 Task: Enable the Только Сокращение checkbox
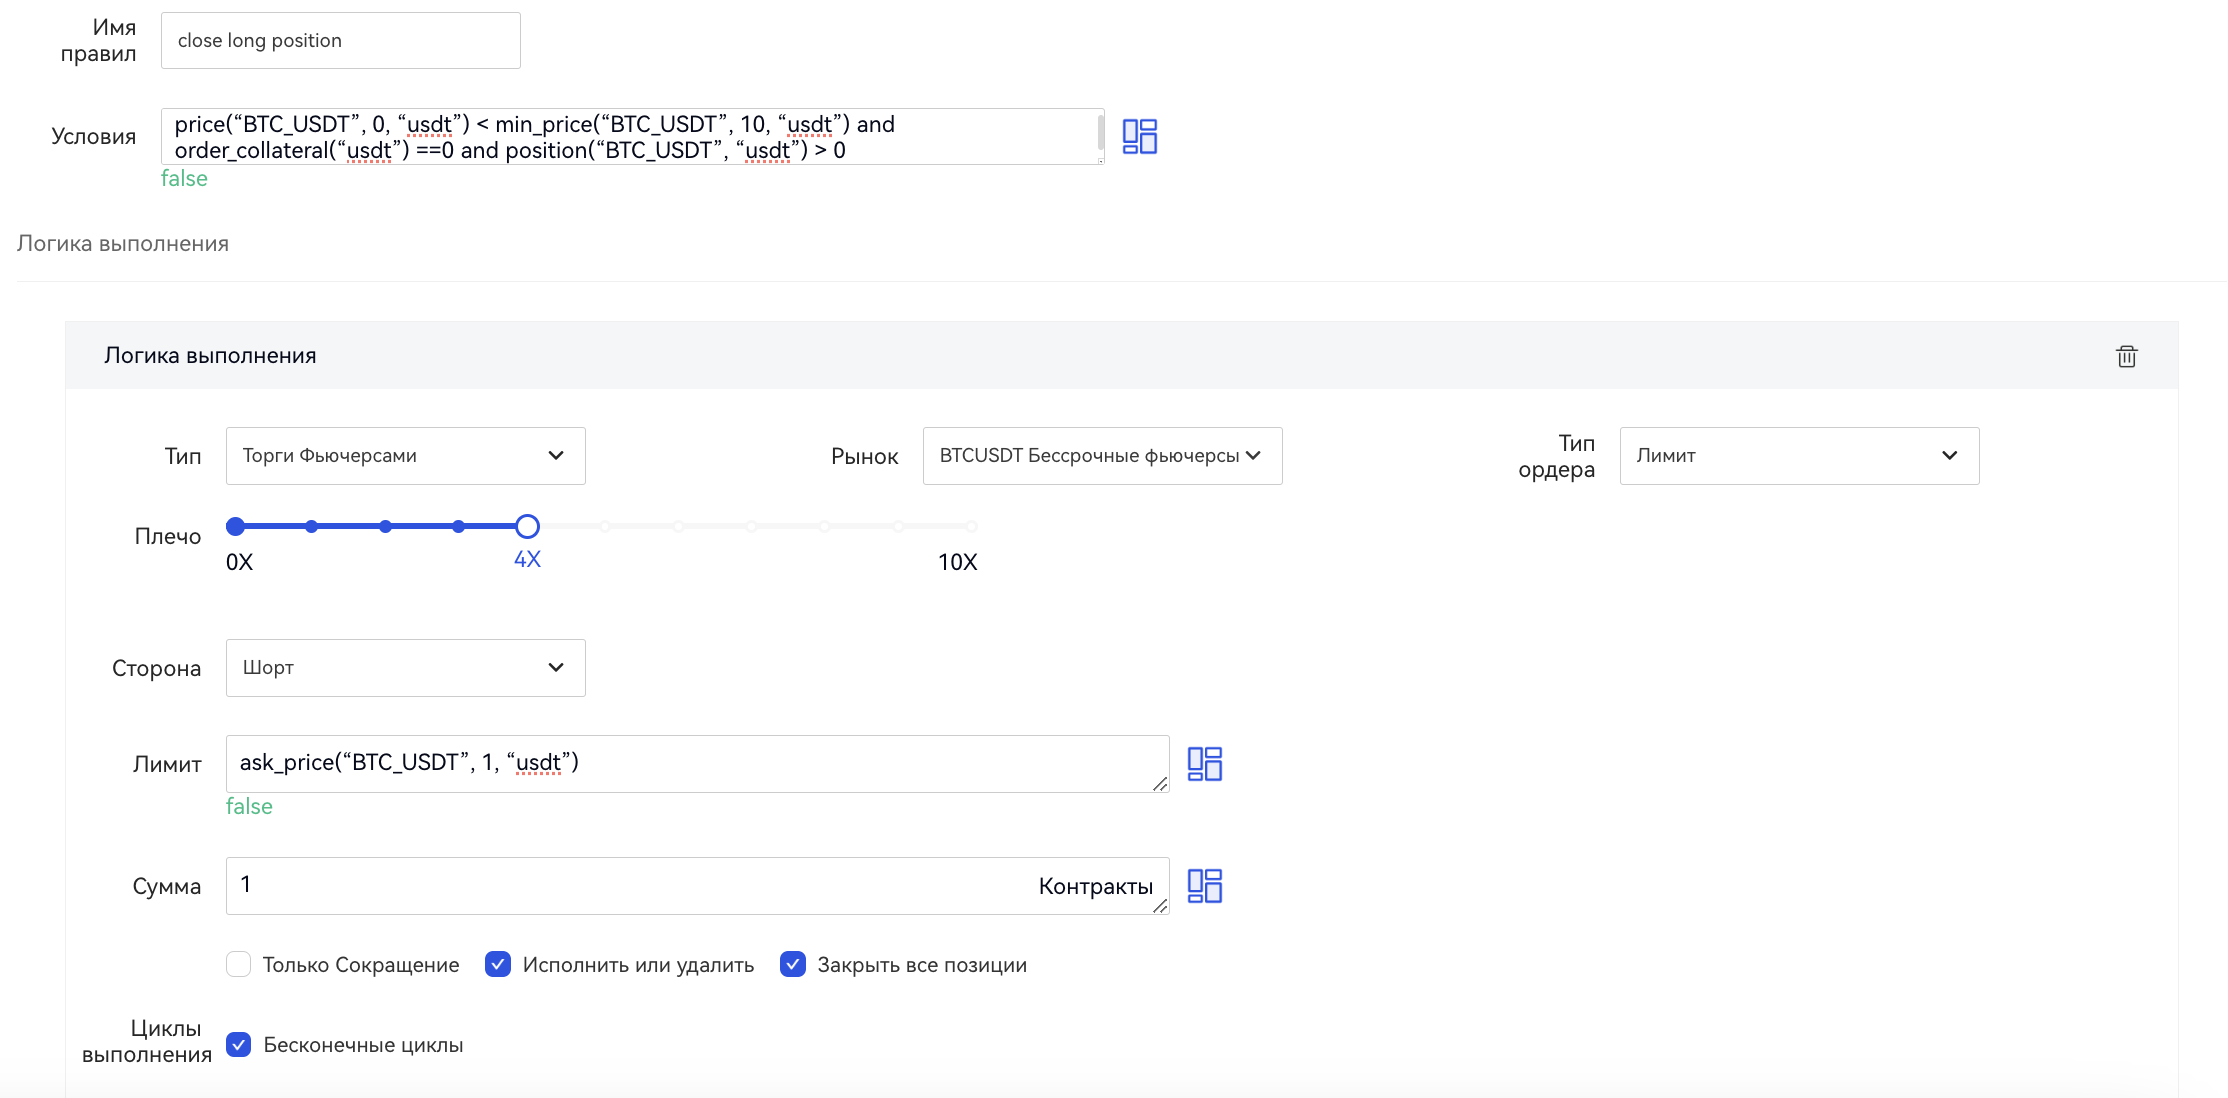[238, 964]
